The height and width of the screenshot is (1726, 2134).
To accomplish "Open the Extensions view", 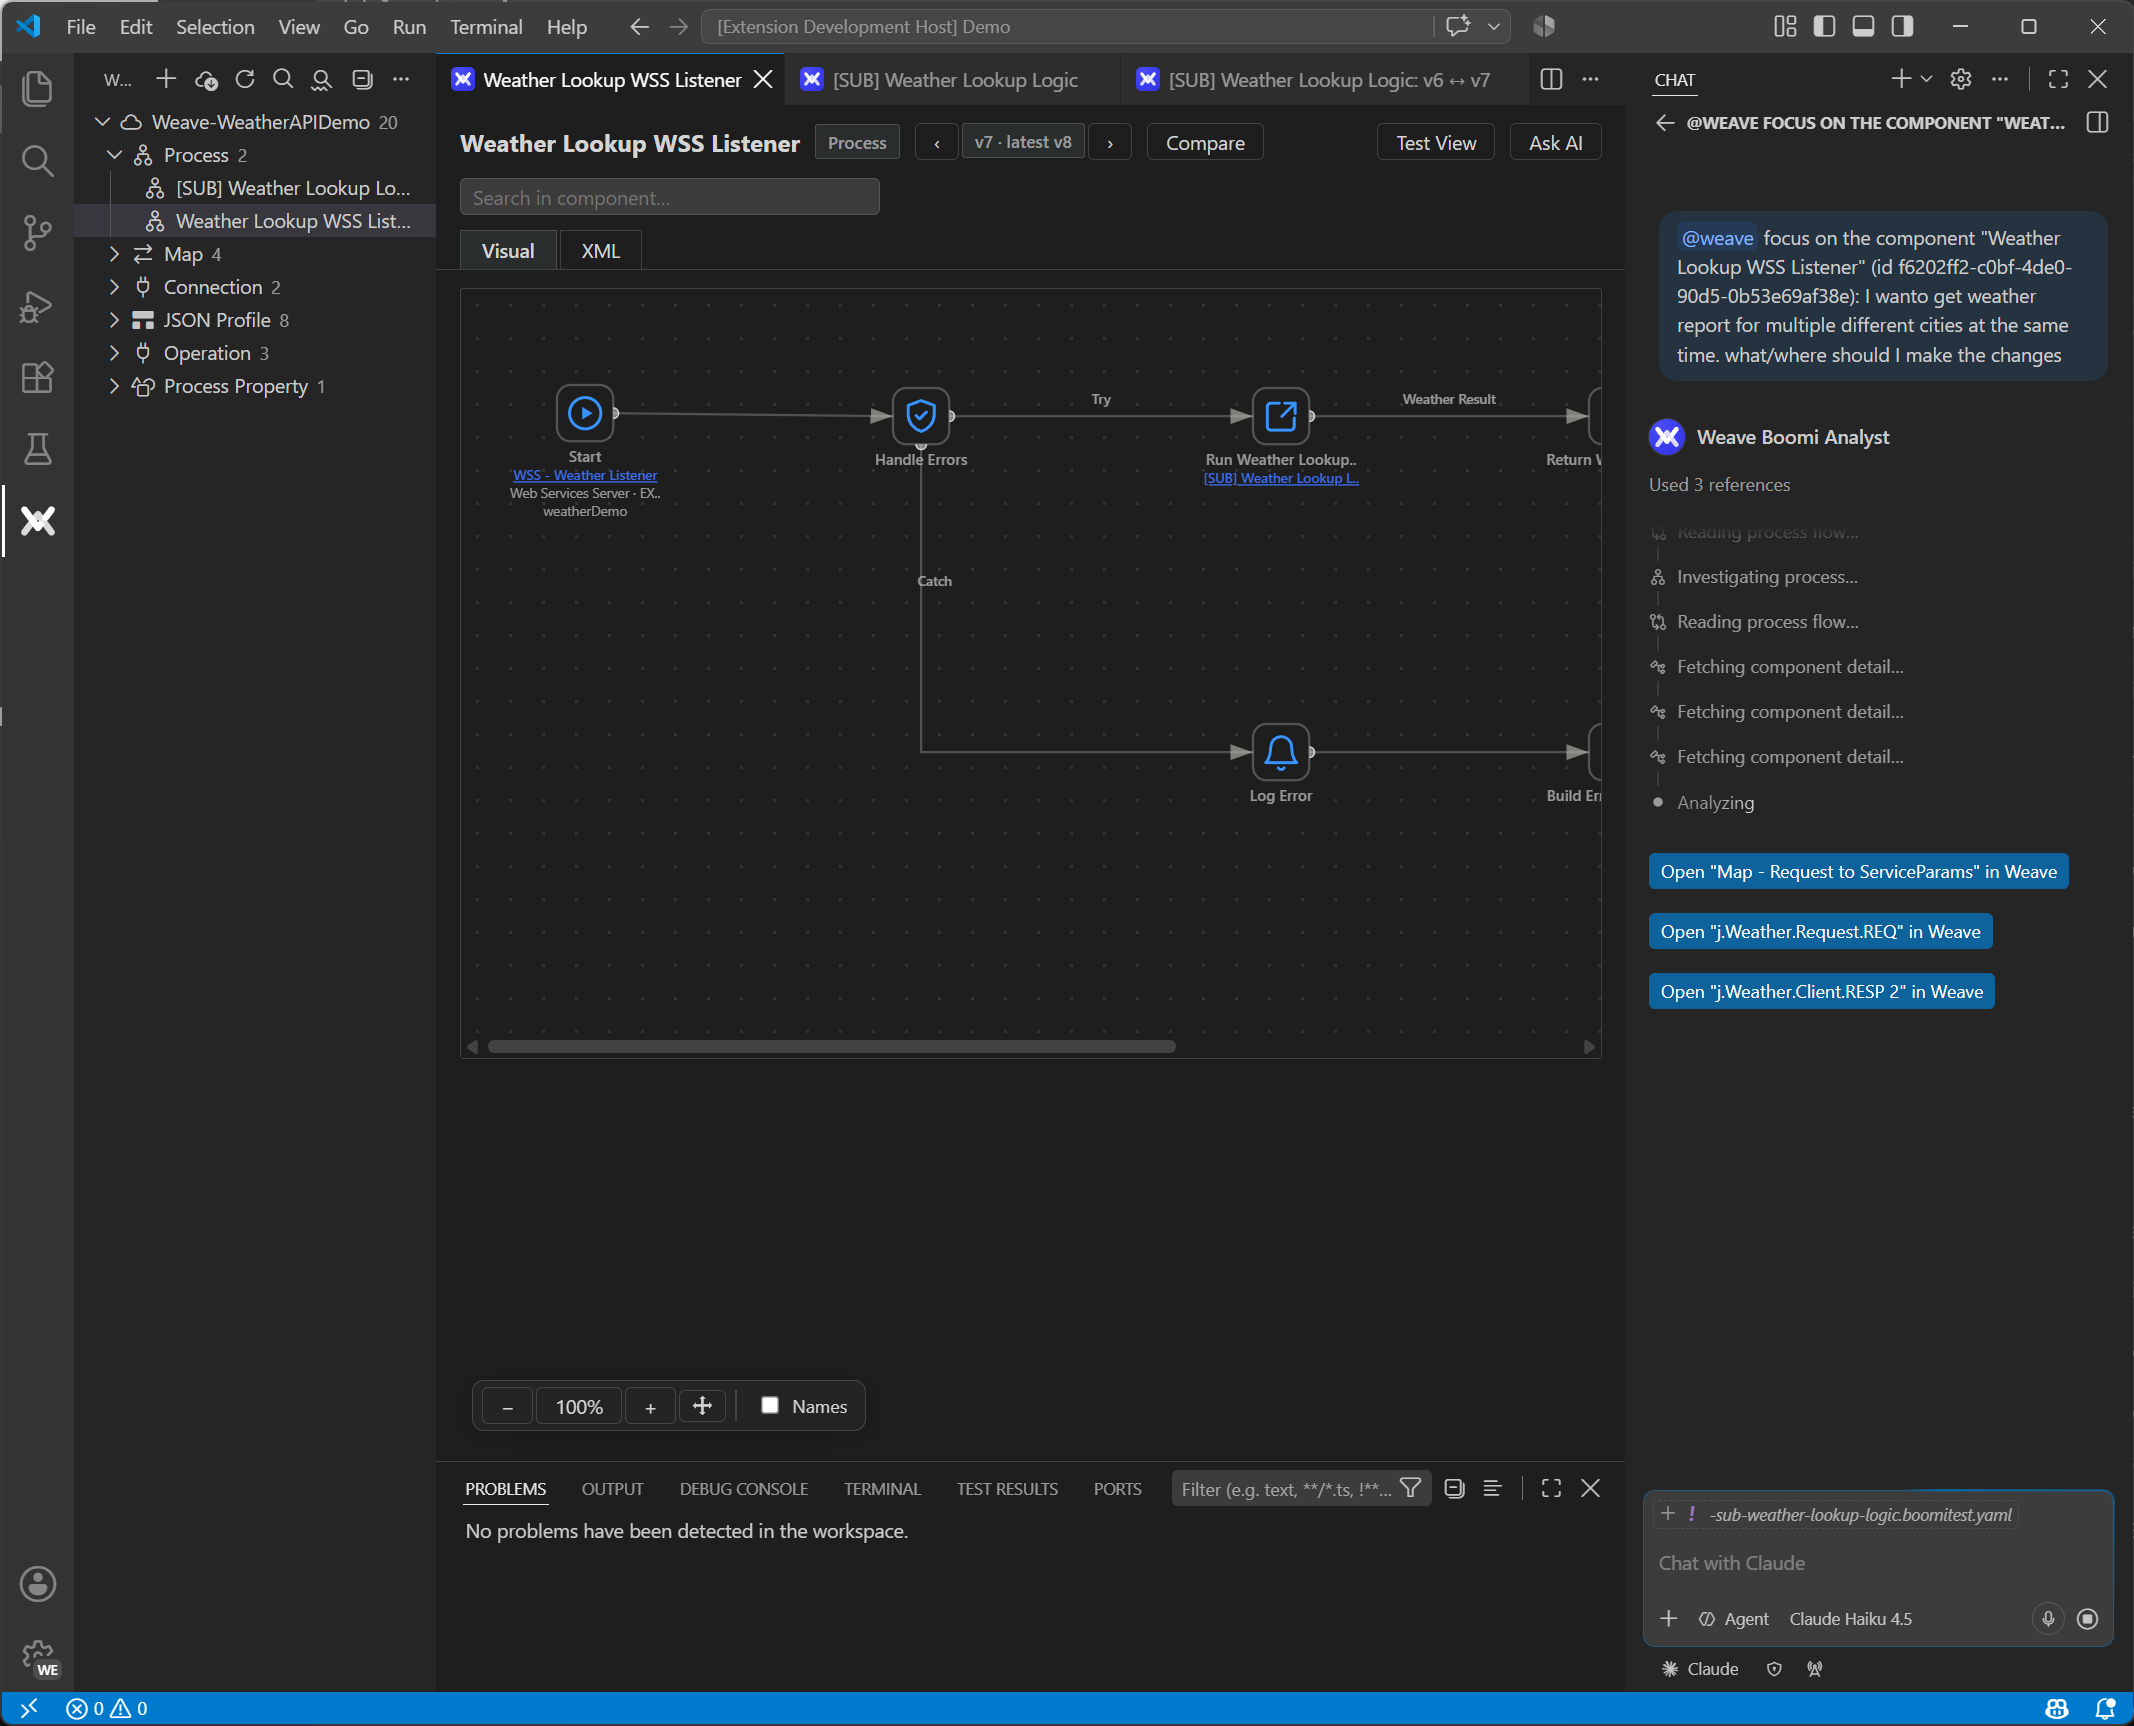I will point(37,377).
